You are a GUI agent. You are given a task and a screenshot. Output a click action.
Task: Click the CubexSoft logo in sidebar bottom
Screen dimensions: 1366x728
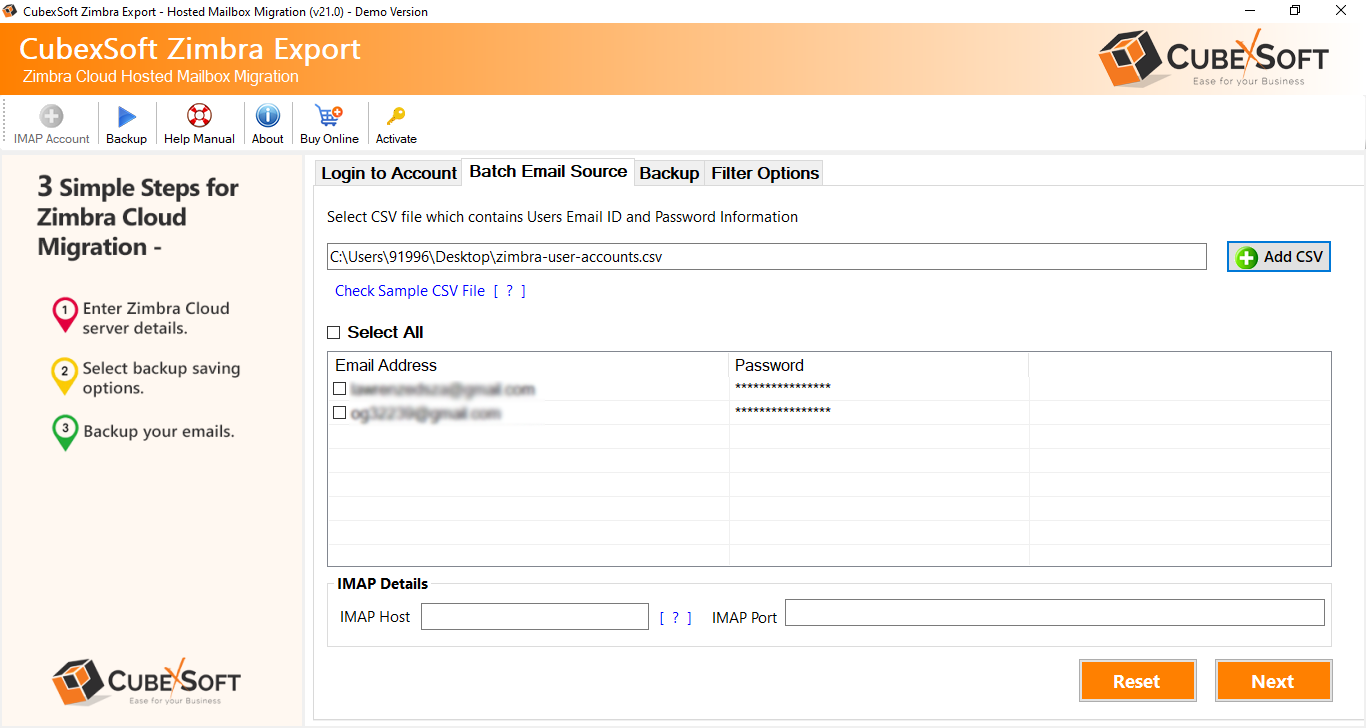point(146,682)
